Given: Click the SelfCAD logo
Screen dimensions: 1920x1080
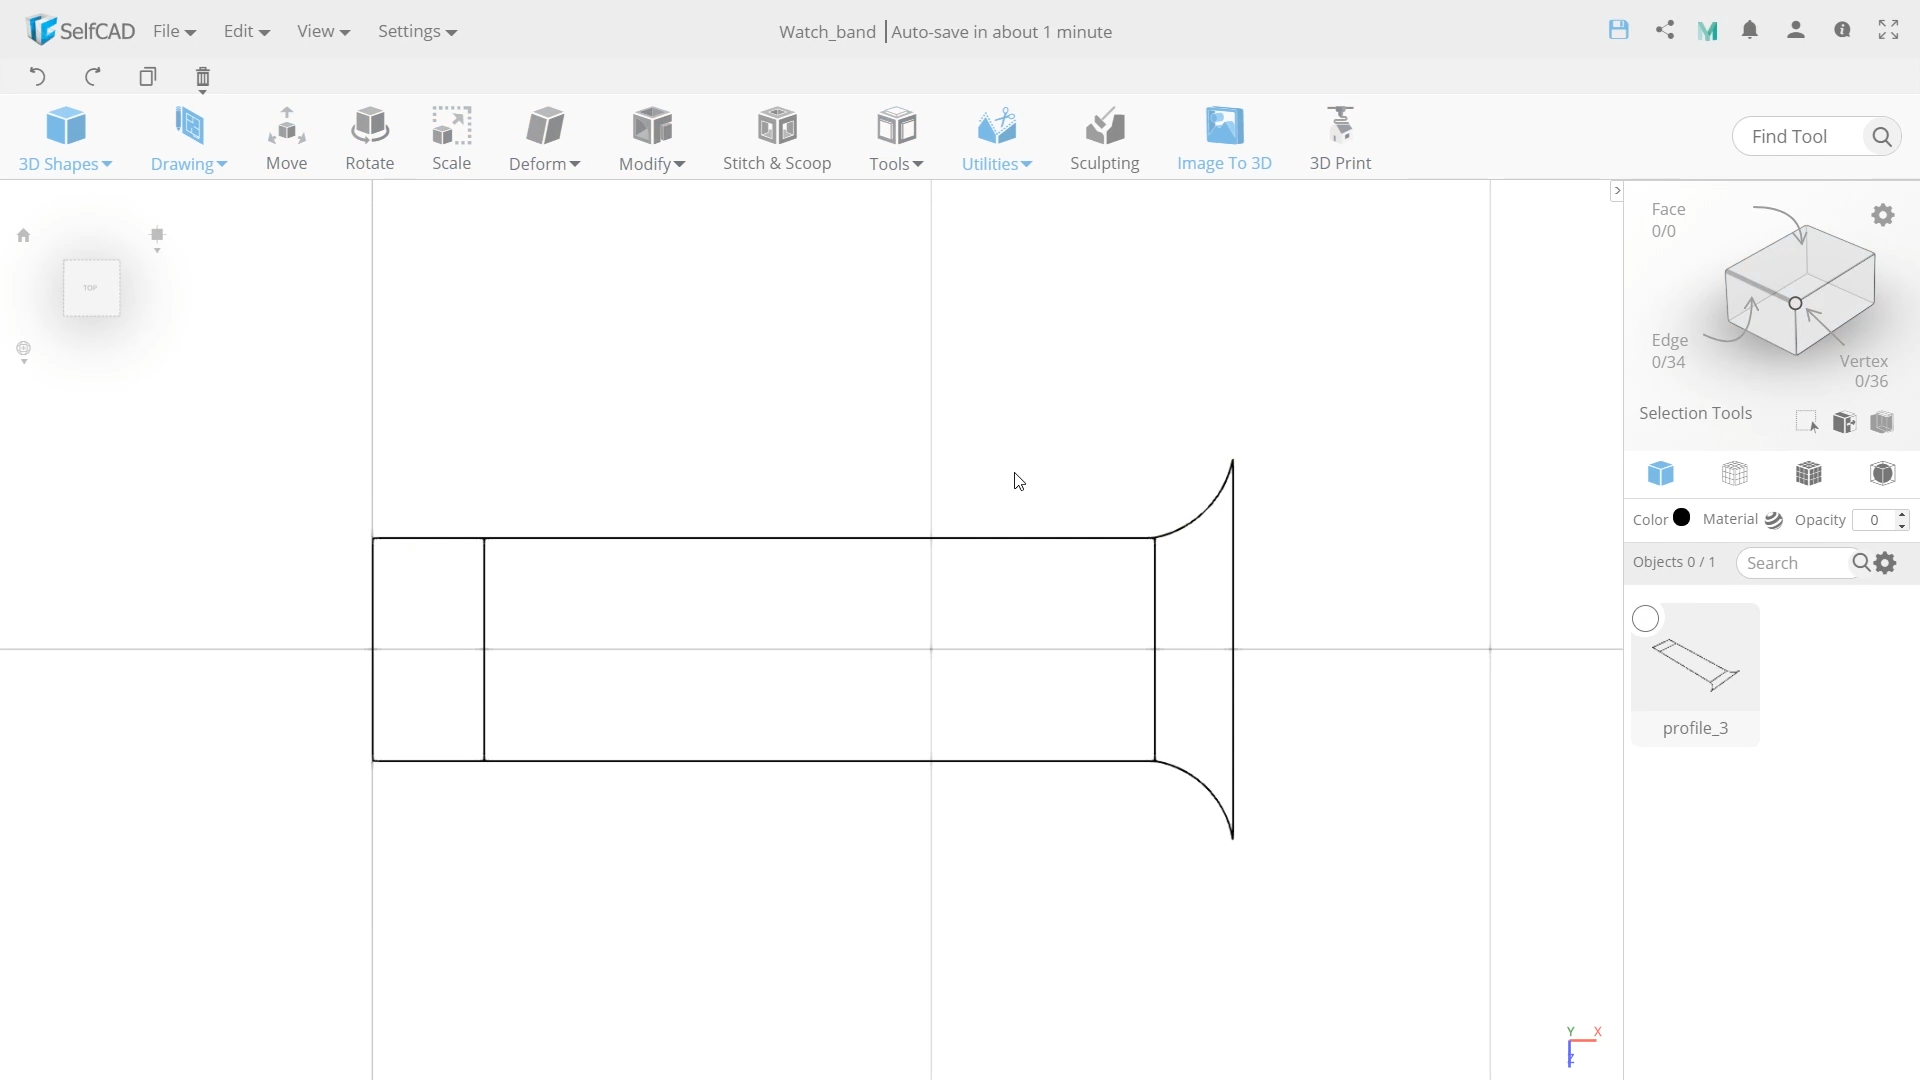Looking at the screenshot, I should 81,30.
